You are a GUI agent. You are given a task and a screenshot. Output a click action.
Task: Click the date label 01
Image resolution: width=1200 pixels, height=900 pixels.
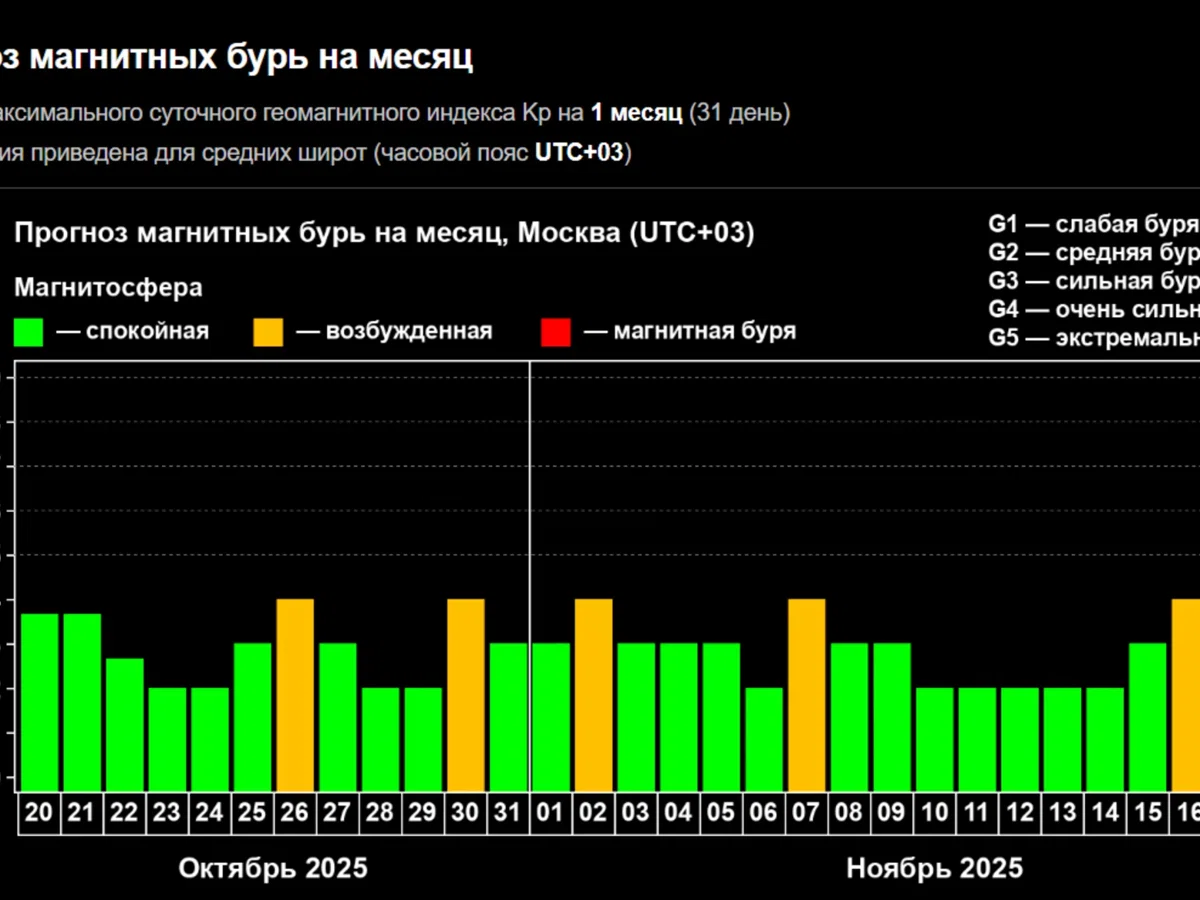(x=551, y=813)
